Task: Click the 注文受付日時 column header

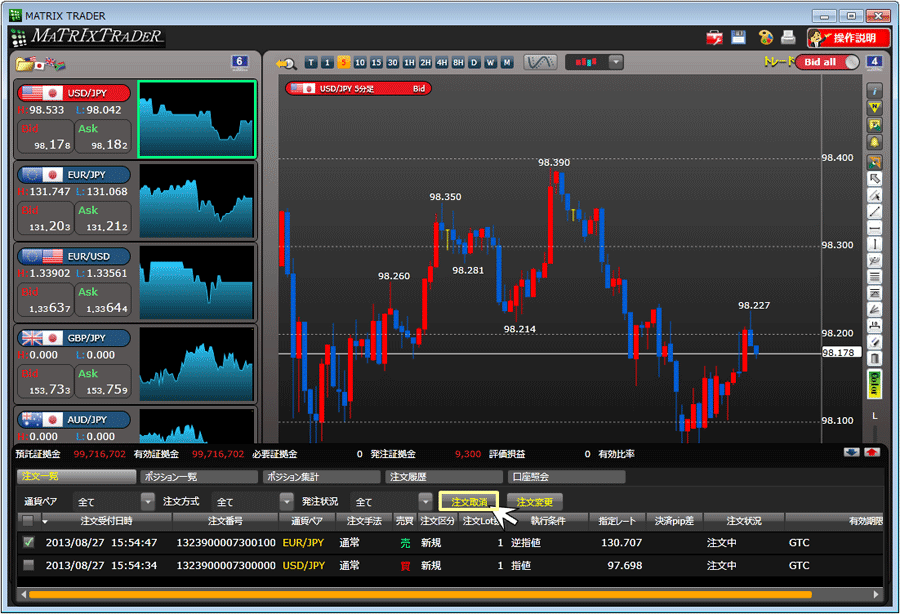Action: pyautogui.click(x=106, y=520)
